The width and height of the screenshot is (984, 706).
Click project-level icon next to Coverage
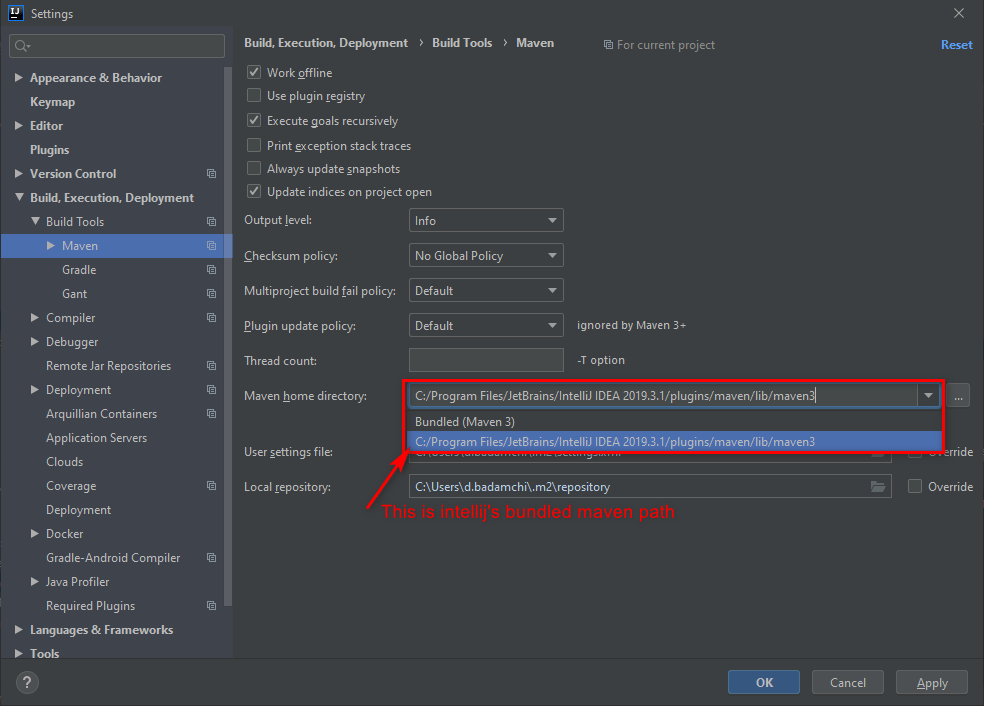(x=211, y=486)
